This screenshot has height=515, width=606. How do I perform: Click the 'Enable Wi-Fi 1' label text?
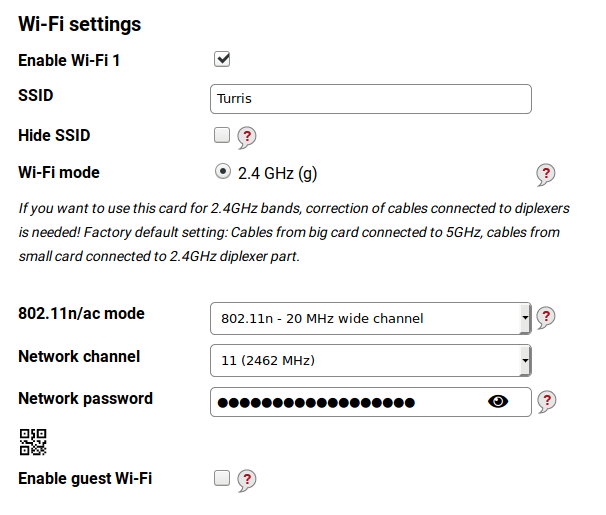(x=69, y=61)
